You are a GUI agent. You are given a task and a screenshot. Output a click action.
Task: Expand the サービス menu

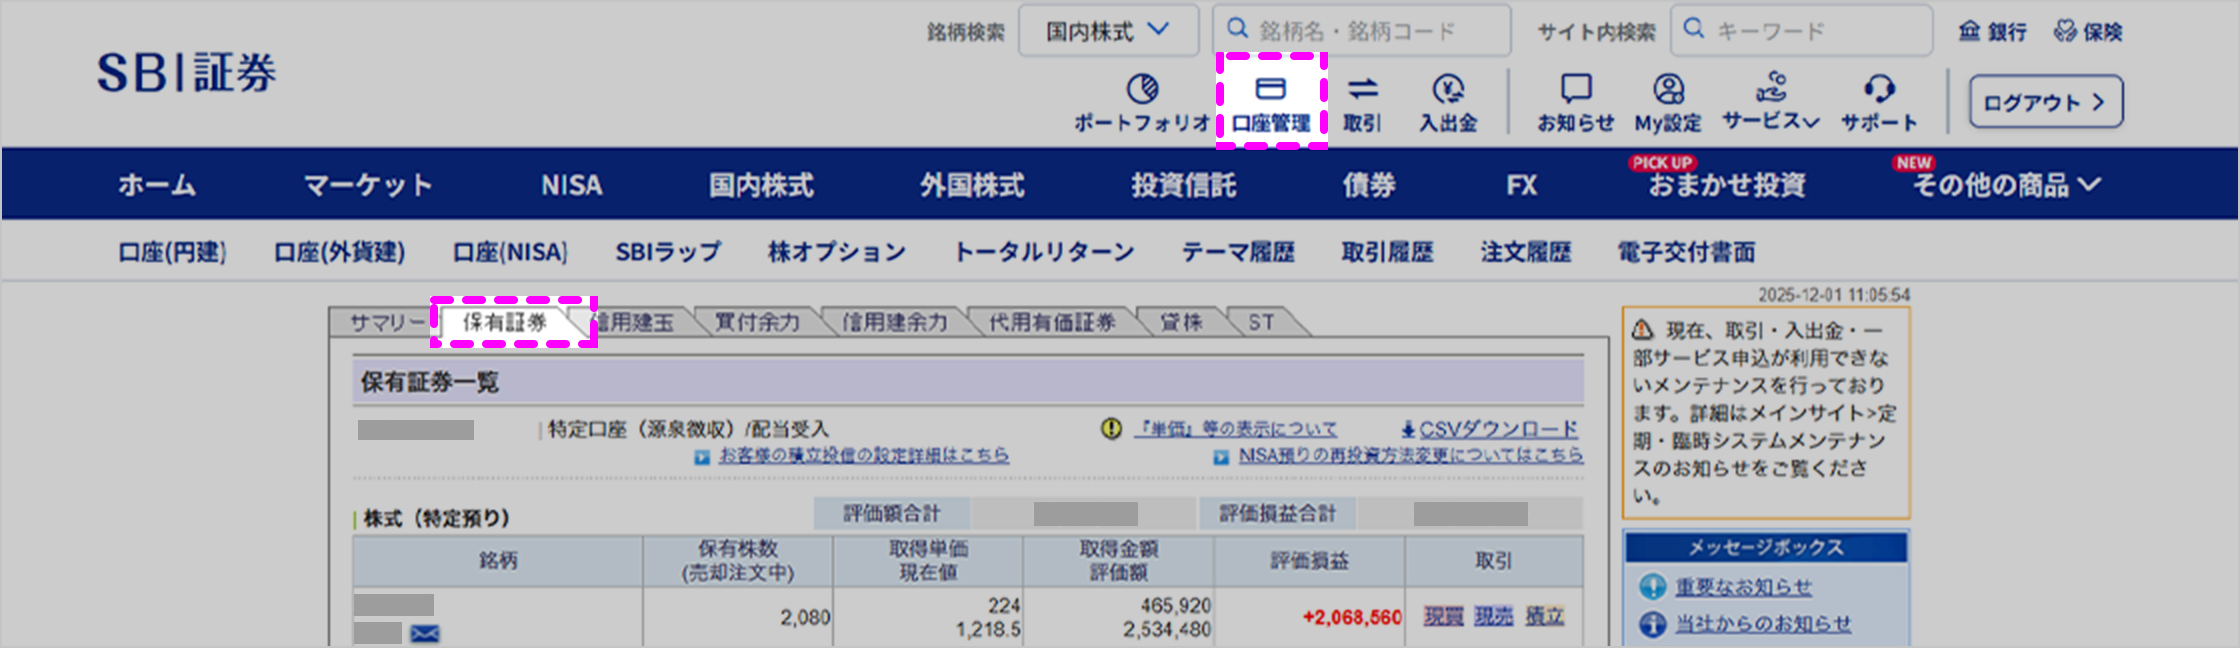1771,102
